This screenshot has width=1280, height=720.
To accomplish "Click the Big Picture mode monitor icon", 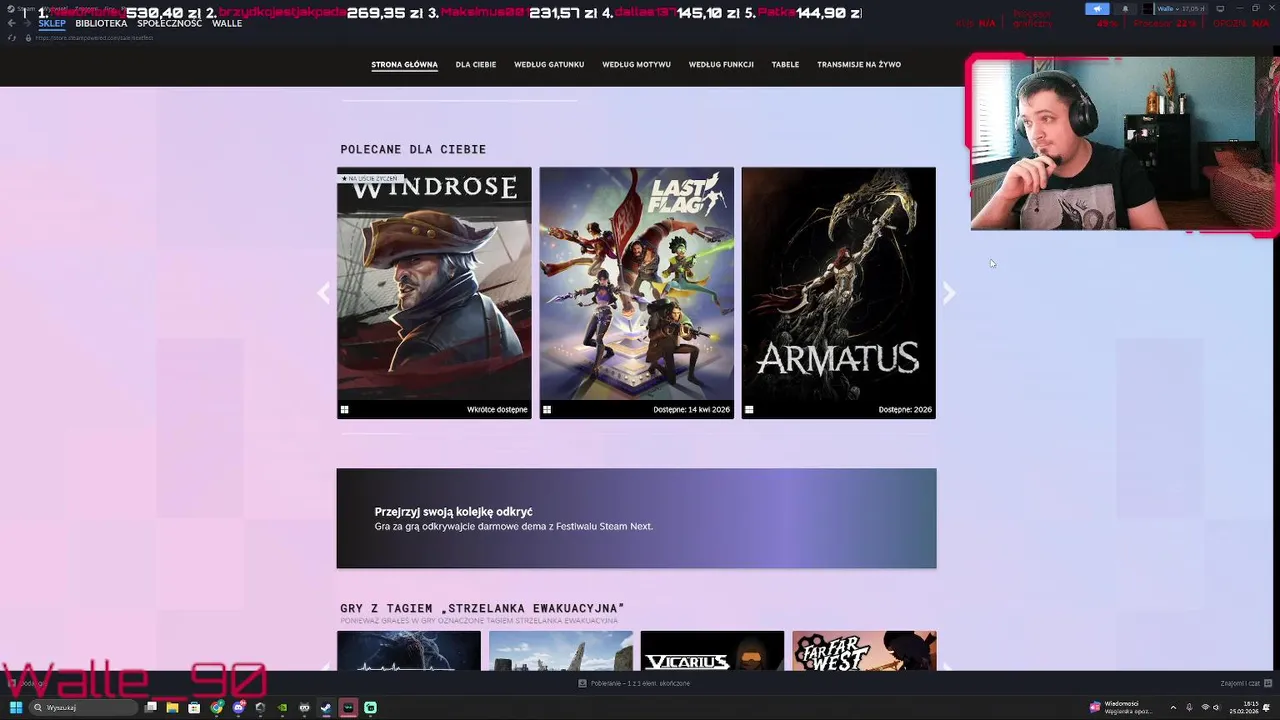I will [x=1220, y=9].
